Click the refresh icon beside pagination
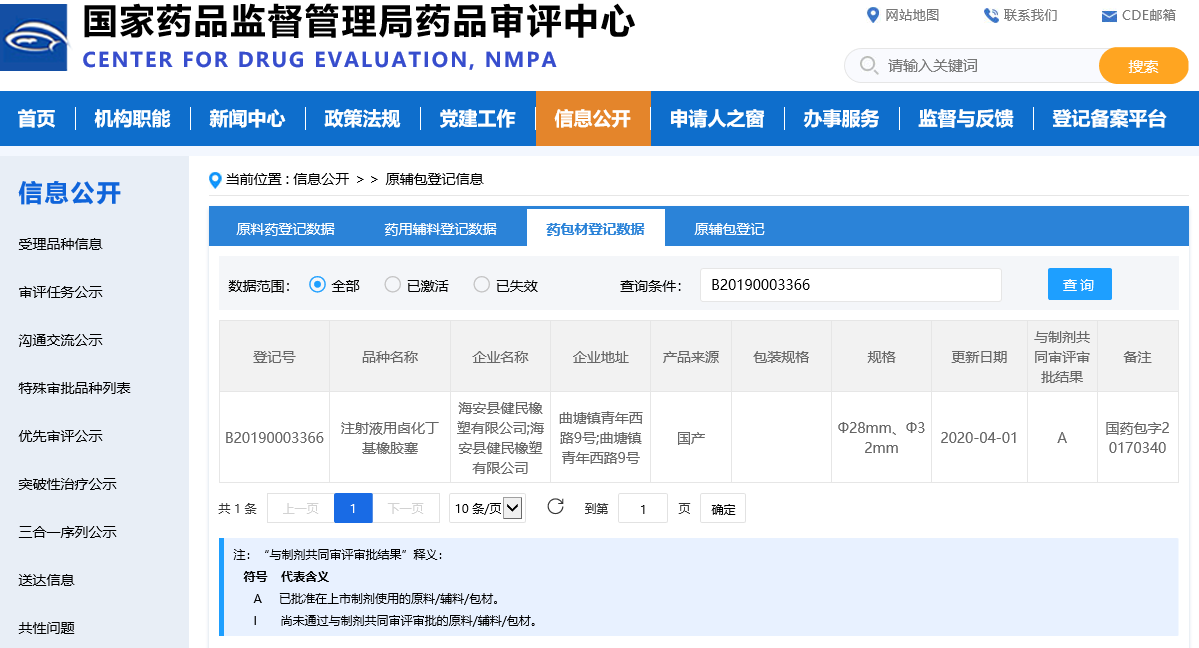Viewport: 1199px width, 648px height. tap(555, 507)
